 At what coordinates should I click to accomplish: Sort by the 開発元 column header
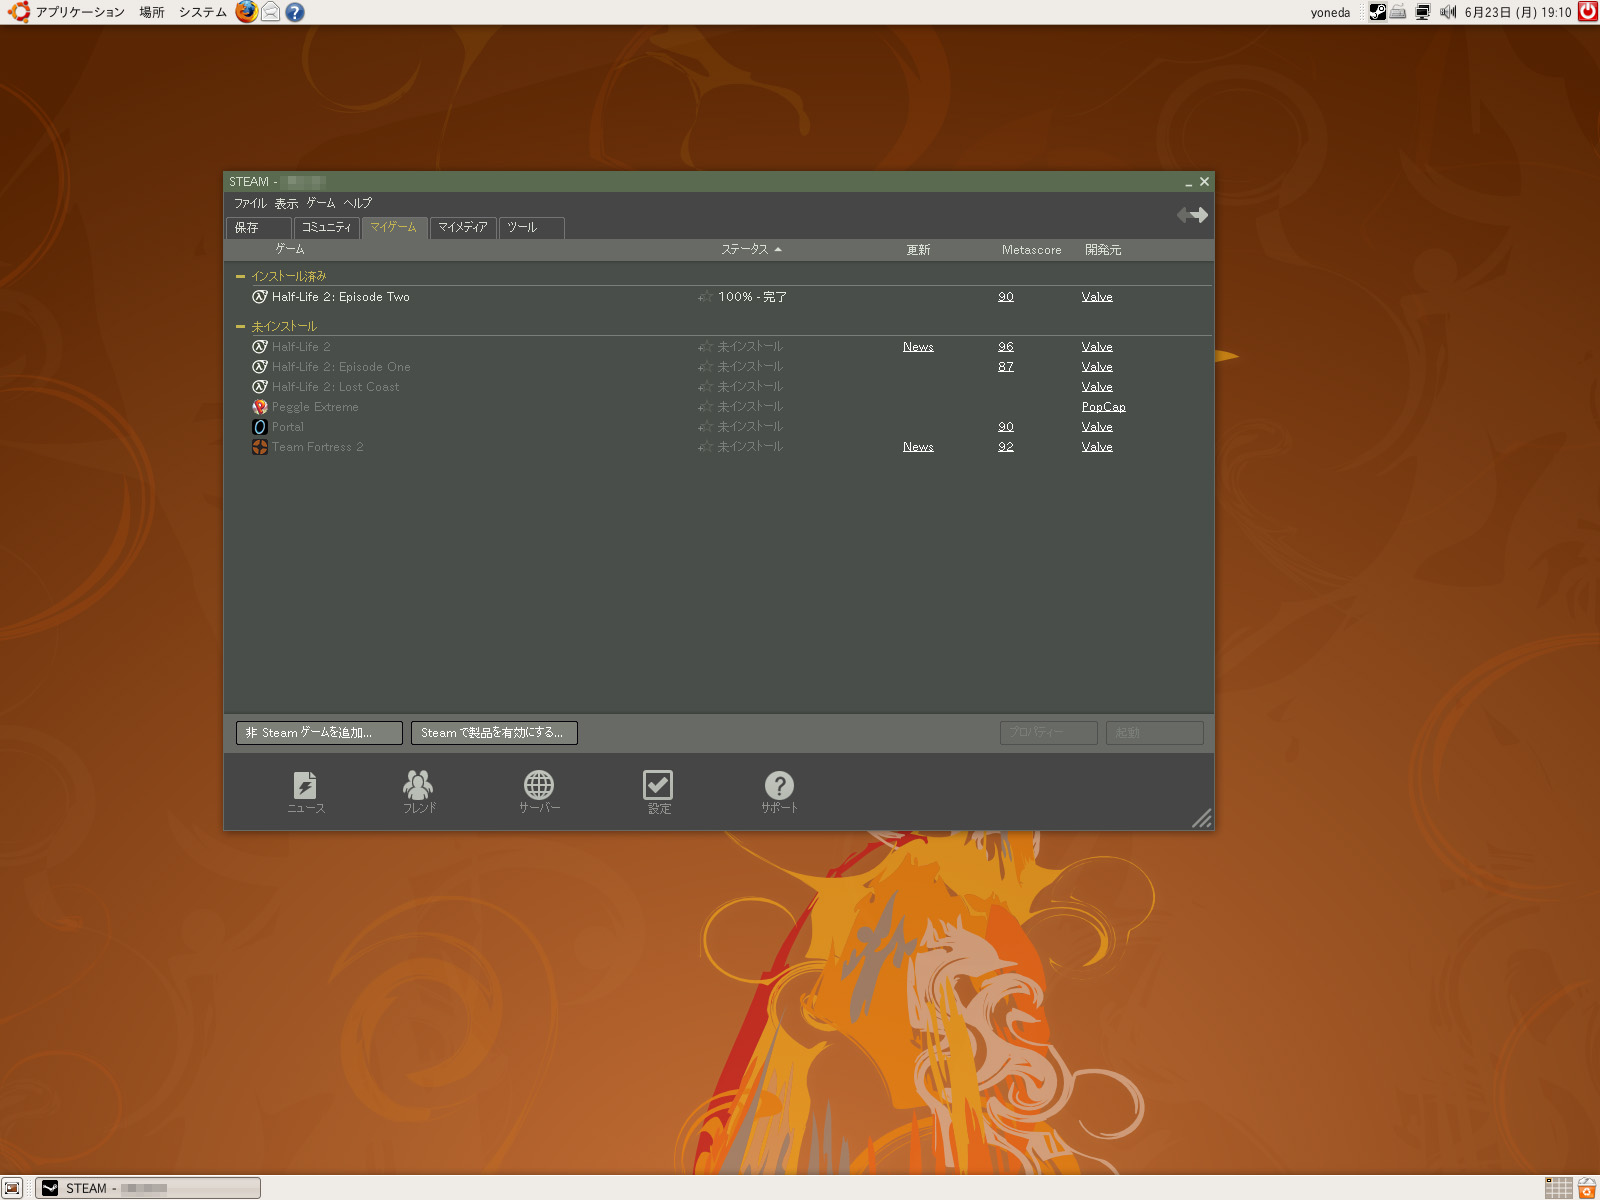point(1103,250)
